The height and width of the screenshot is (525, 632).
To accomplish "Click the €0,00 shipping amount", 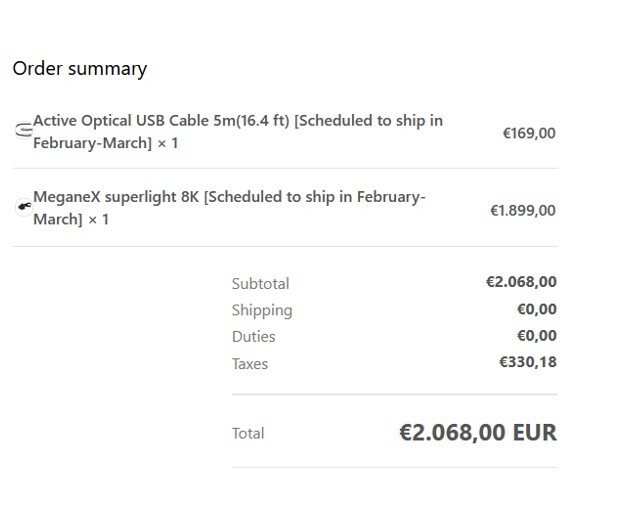I will click(x=537, y=309).
